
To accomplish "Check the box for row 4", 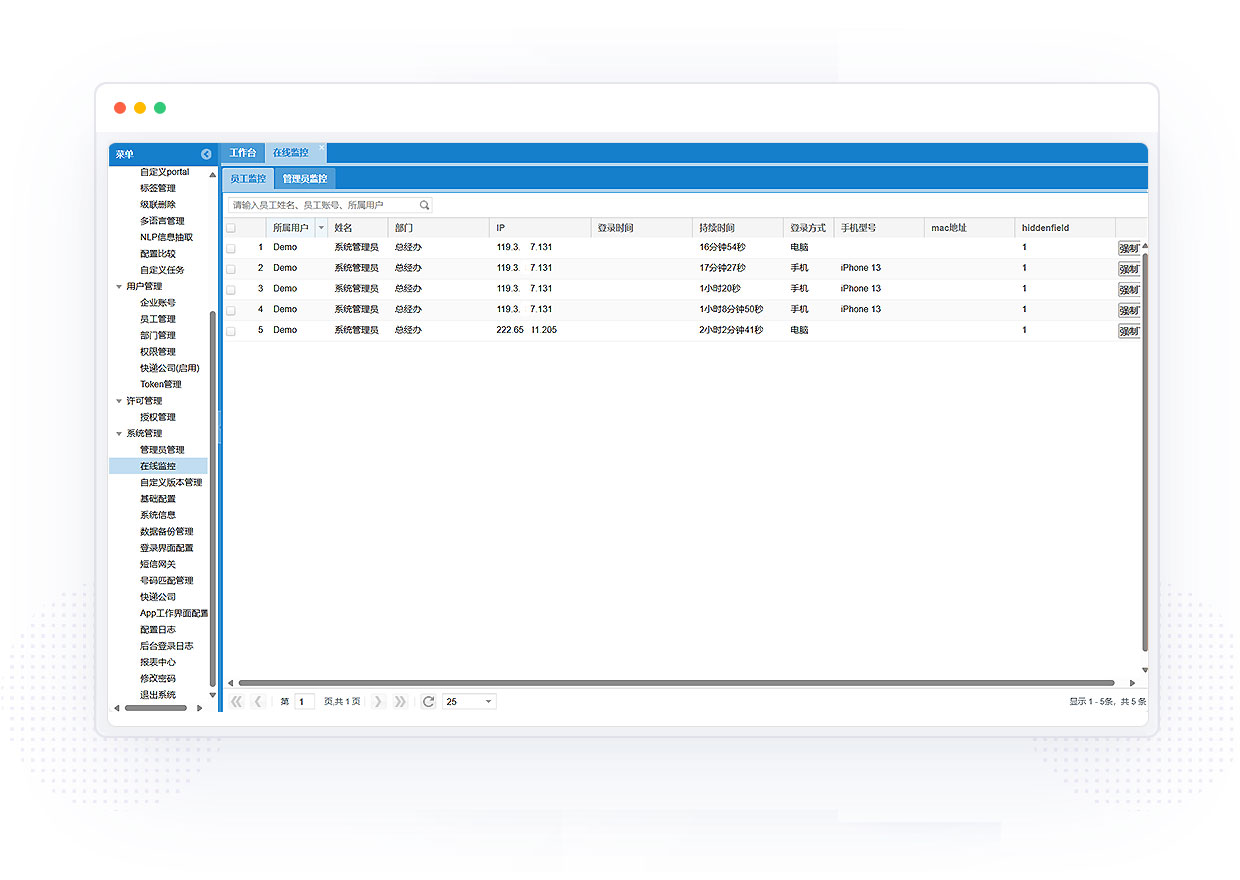I will tap(231, 310).
